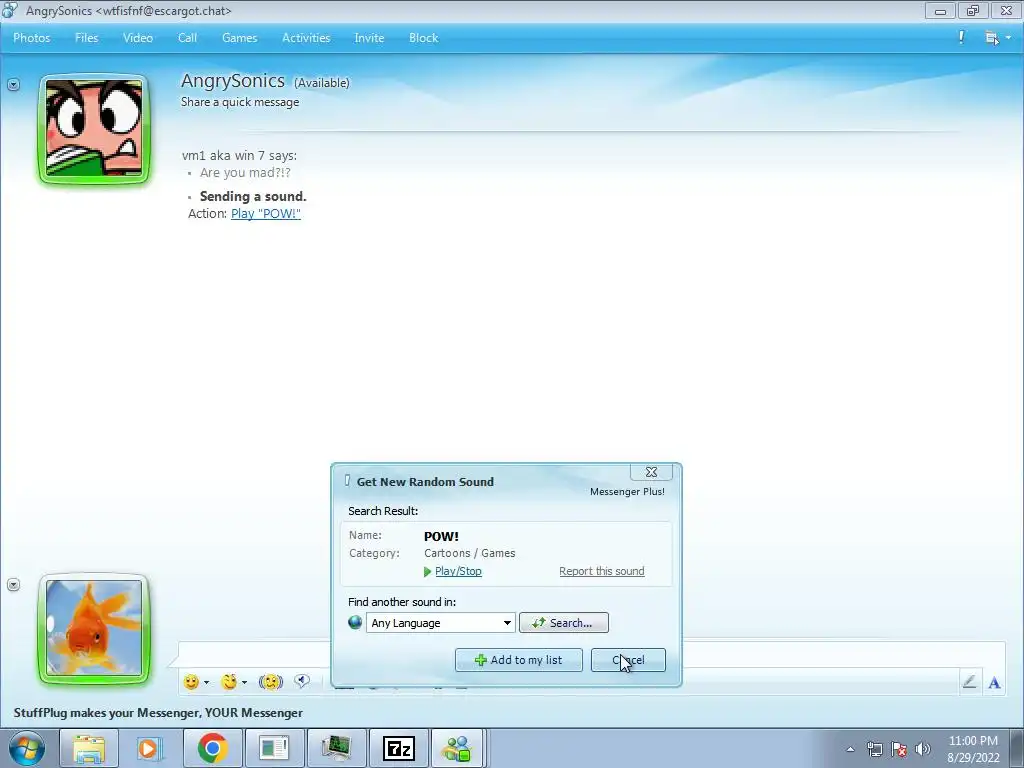Open 7-Zip from the taskbar

(398, 748)
